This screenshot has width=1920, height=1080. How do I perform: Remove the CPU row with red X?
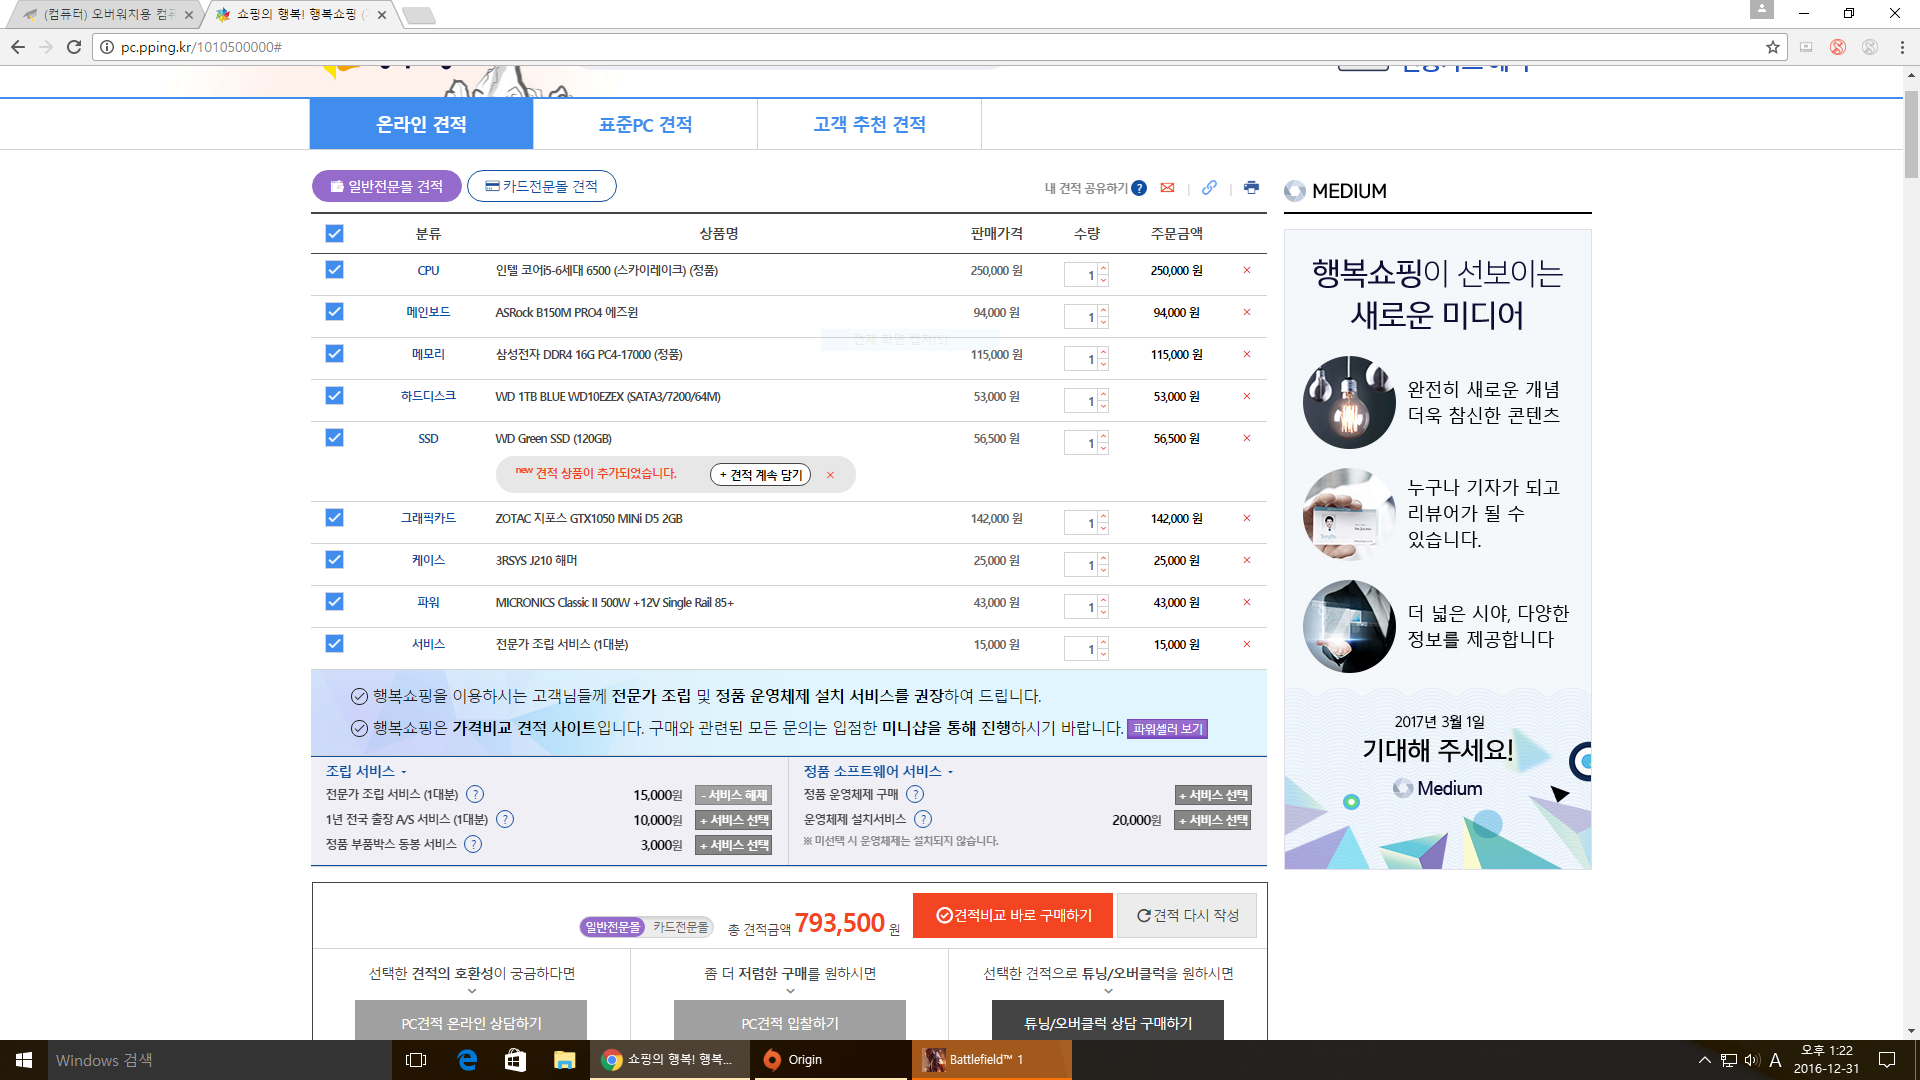(1247, 270)
